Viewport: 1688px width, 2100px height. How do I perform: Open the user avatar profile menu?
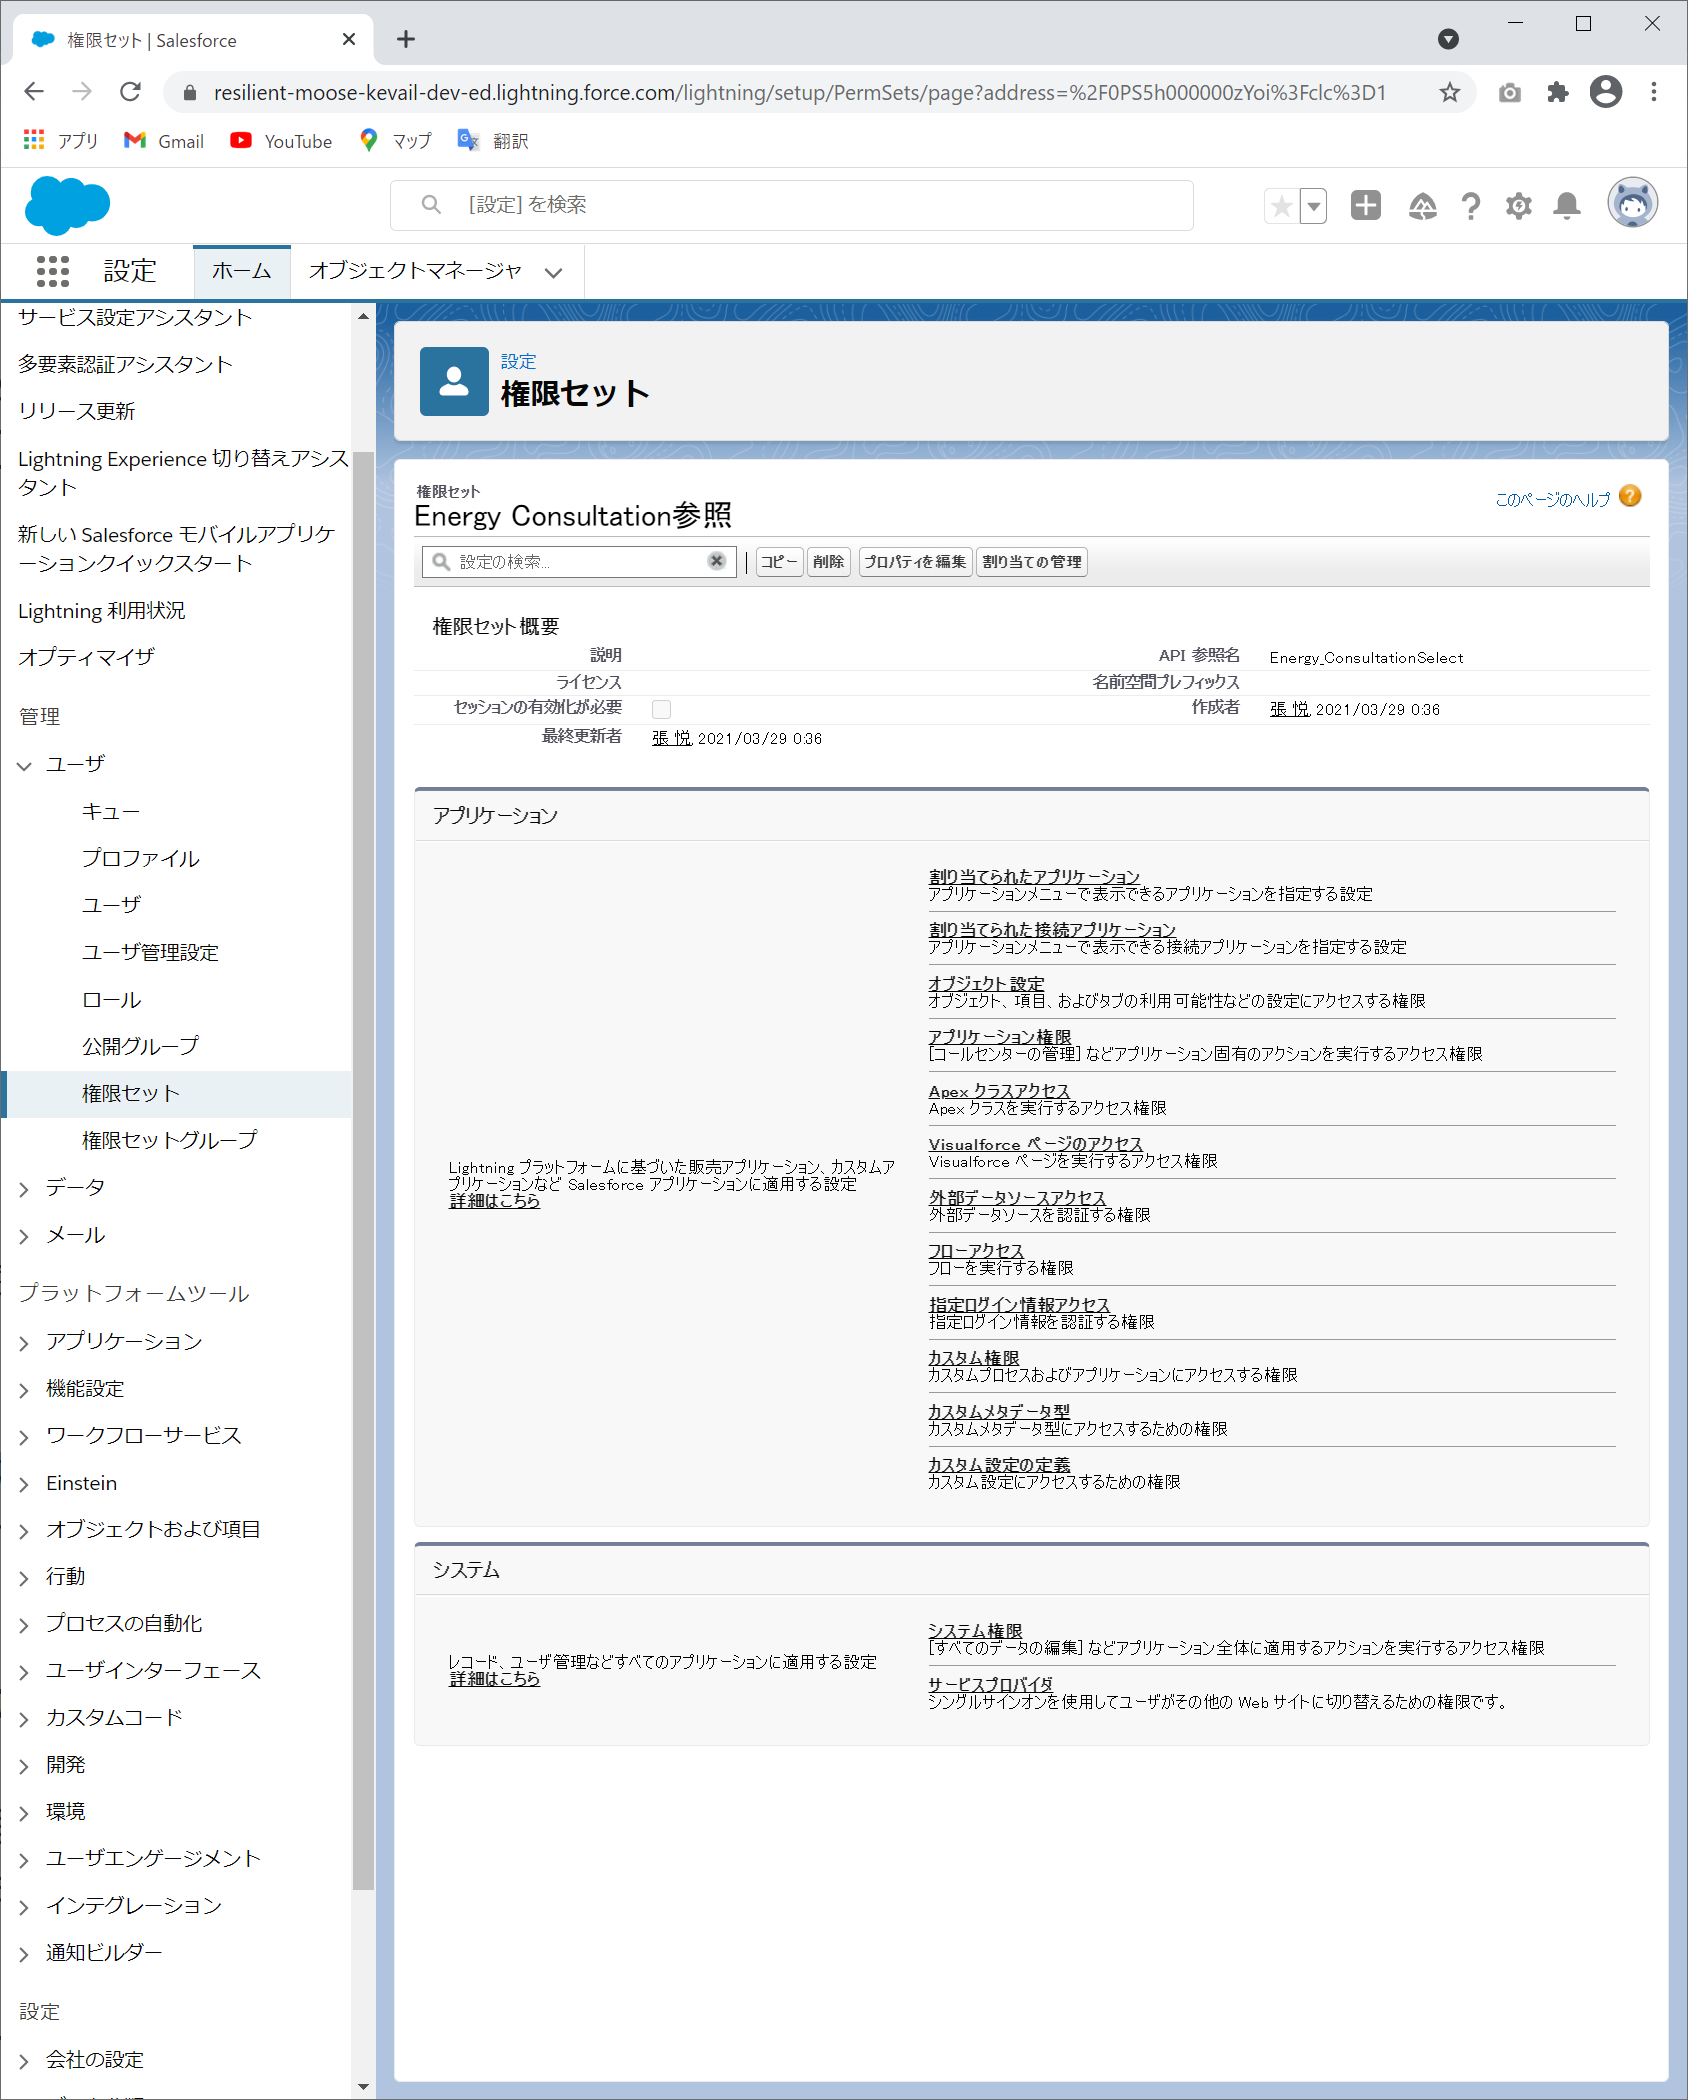click(1632, 203)
